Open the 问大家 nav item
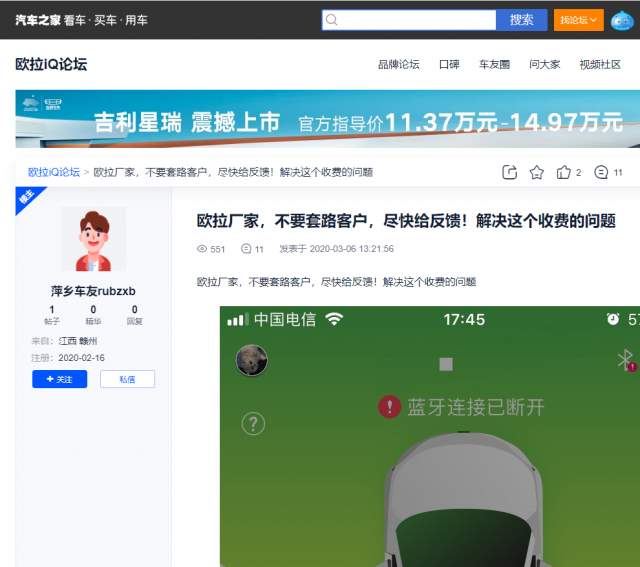This screenshot has width=640, height=567. coord(544,64)
